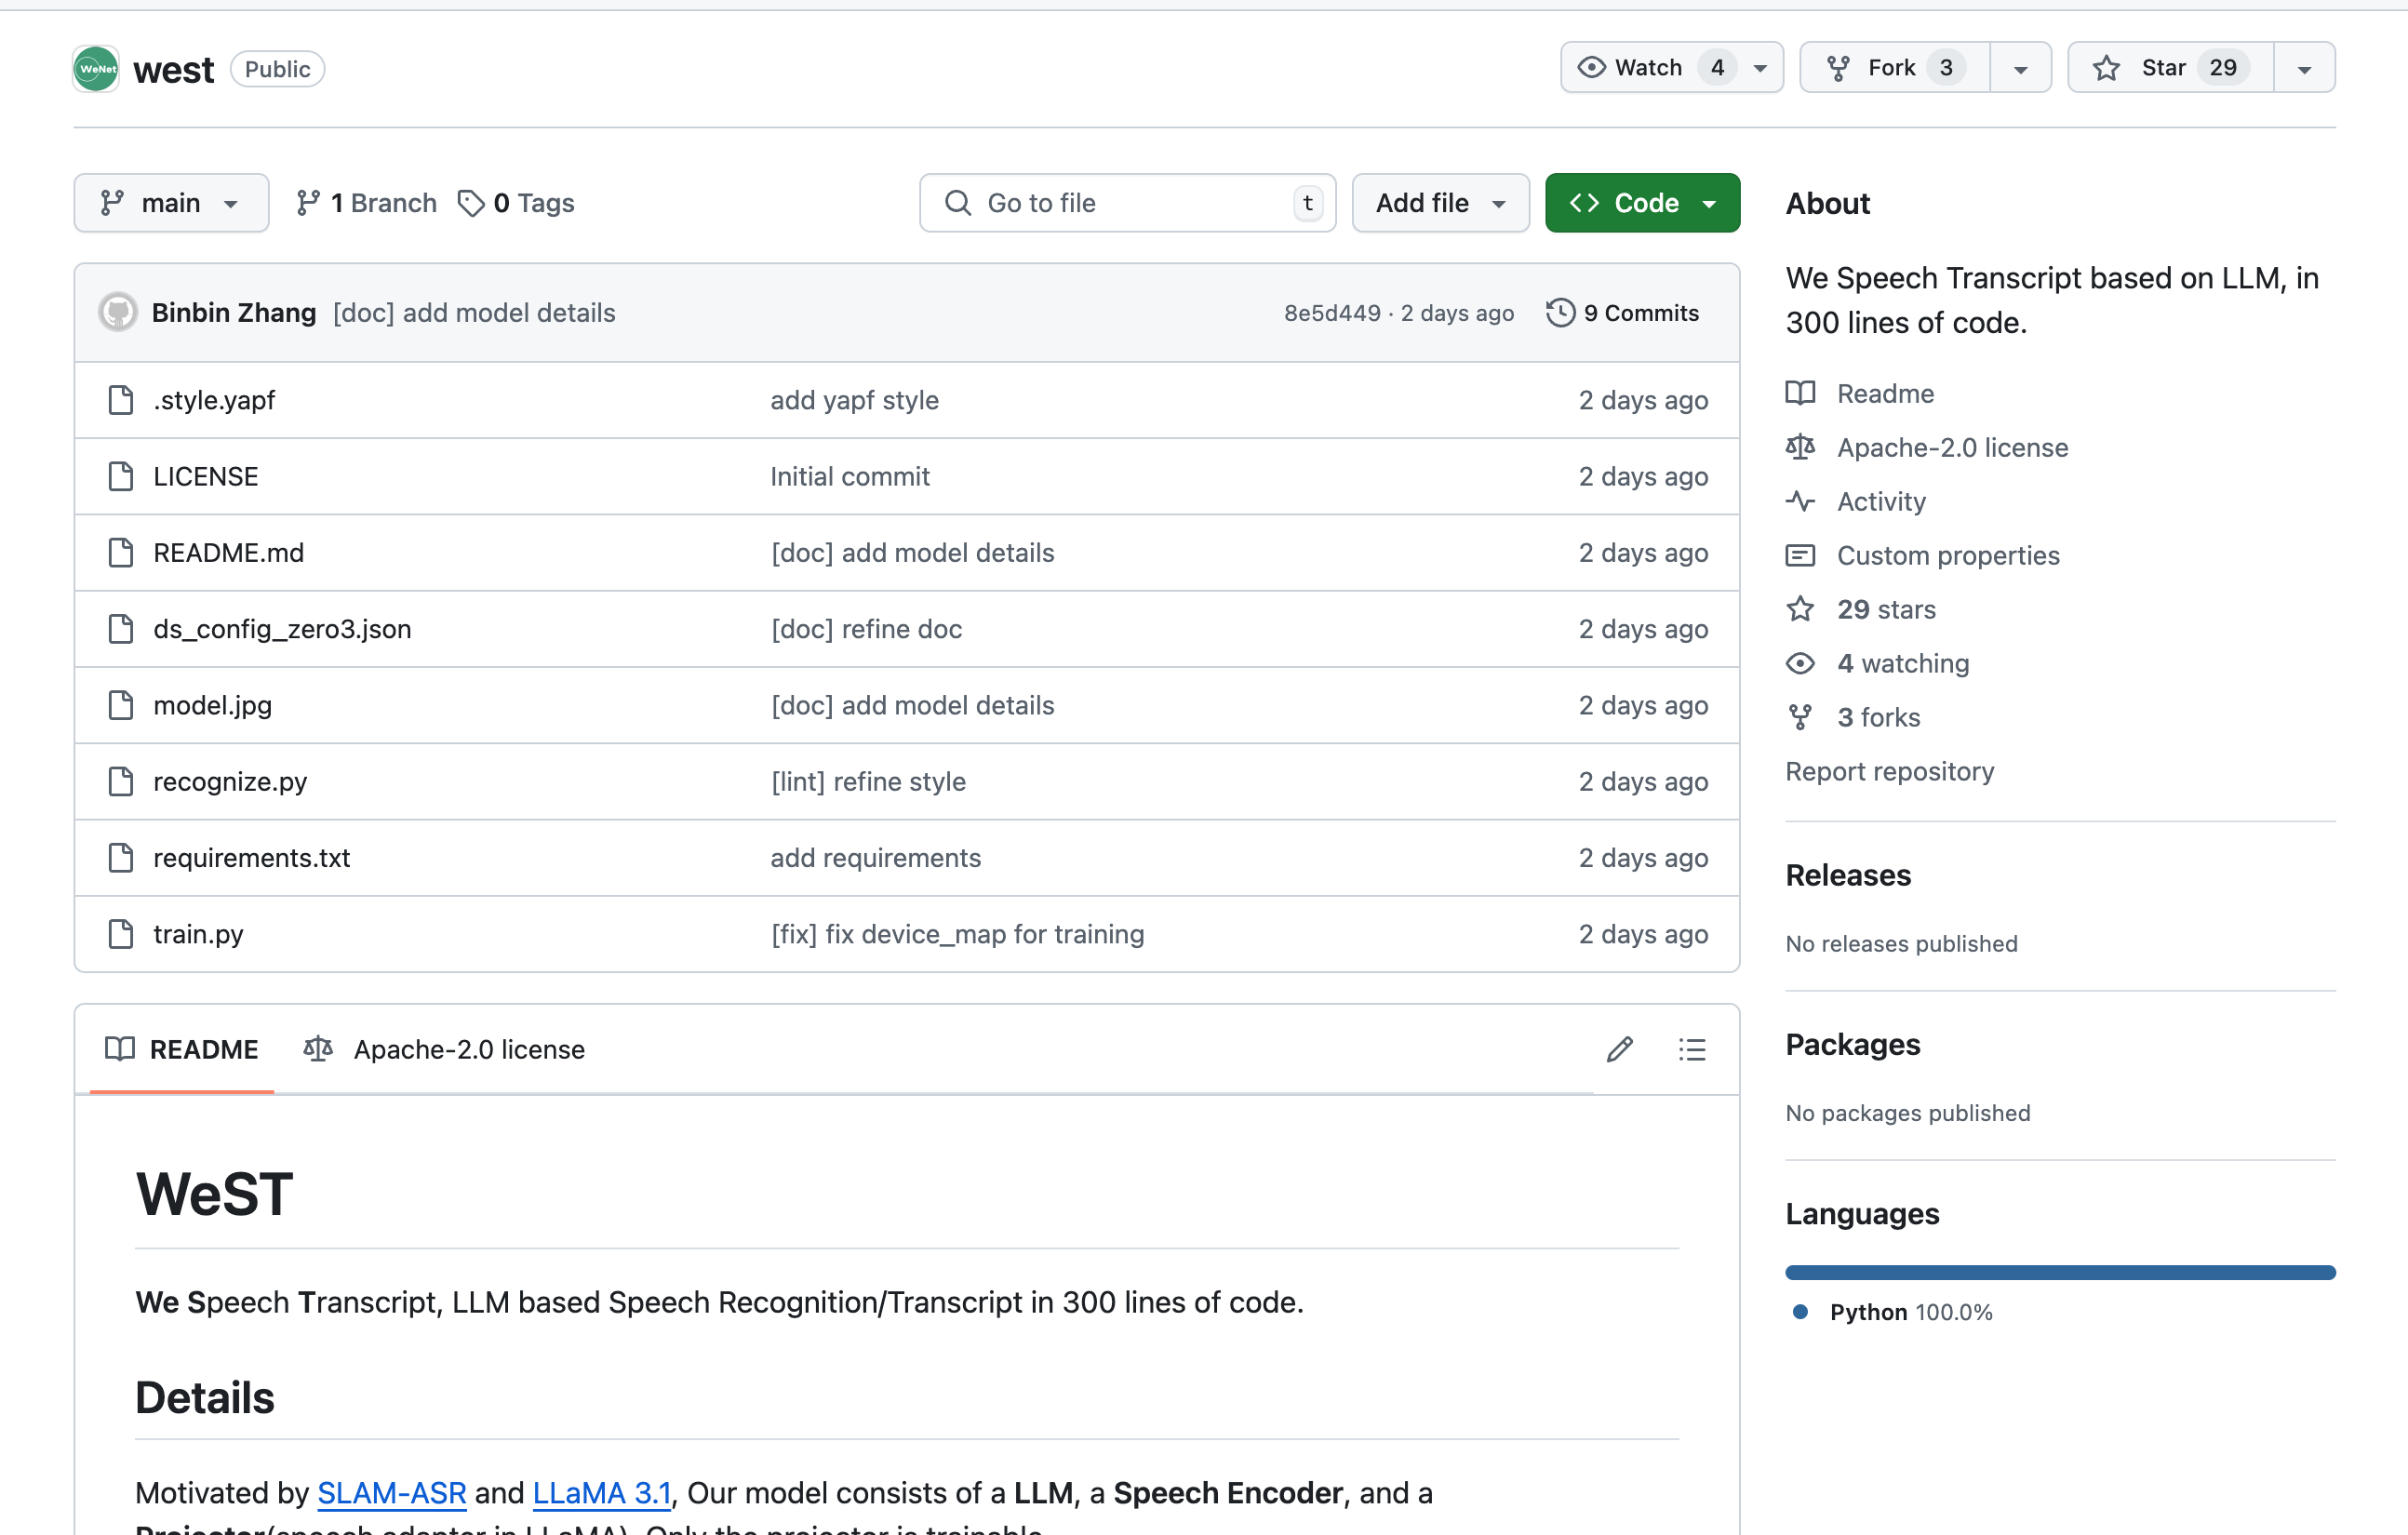
Task: Open the main branch selector dropdown
Action: click(171, 203)
